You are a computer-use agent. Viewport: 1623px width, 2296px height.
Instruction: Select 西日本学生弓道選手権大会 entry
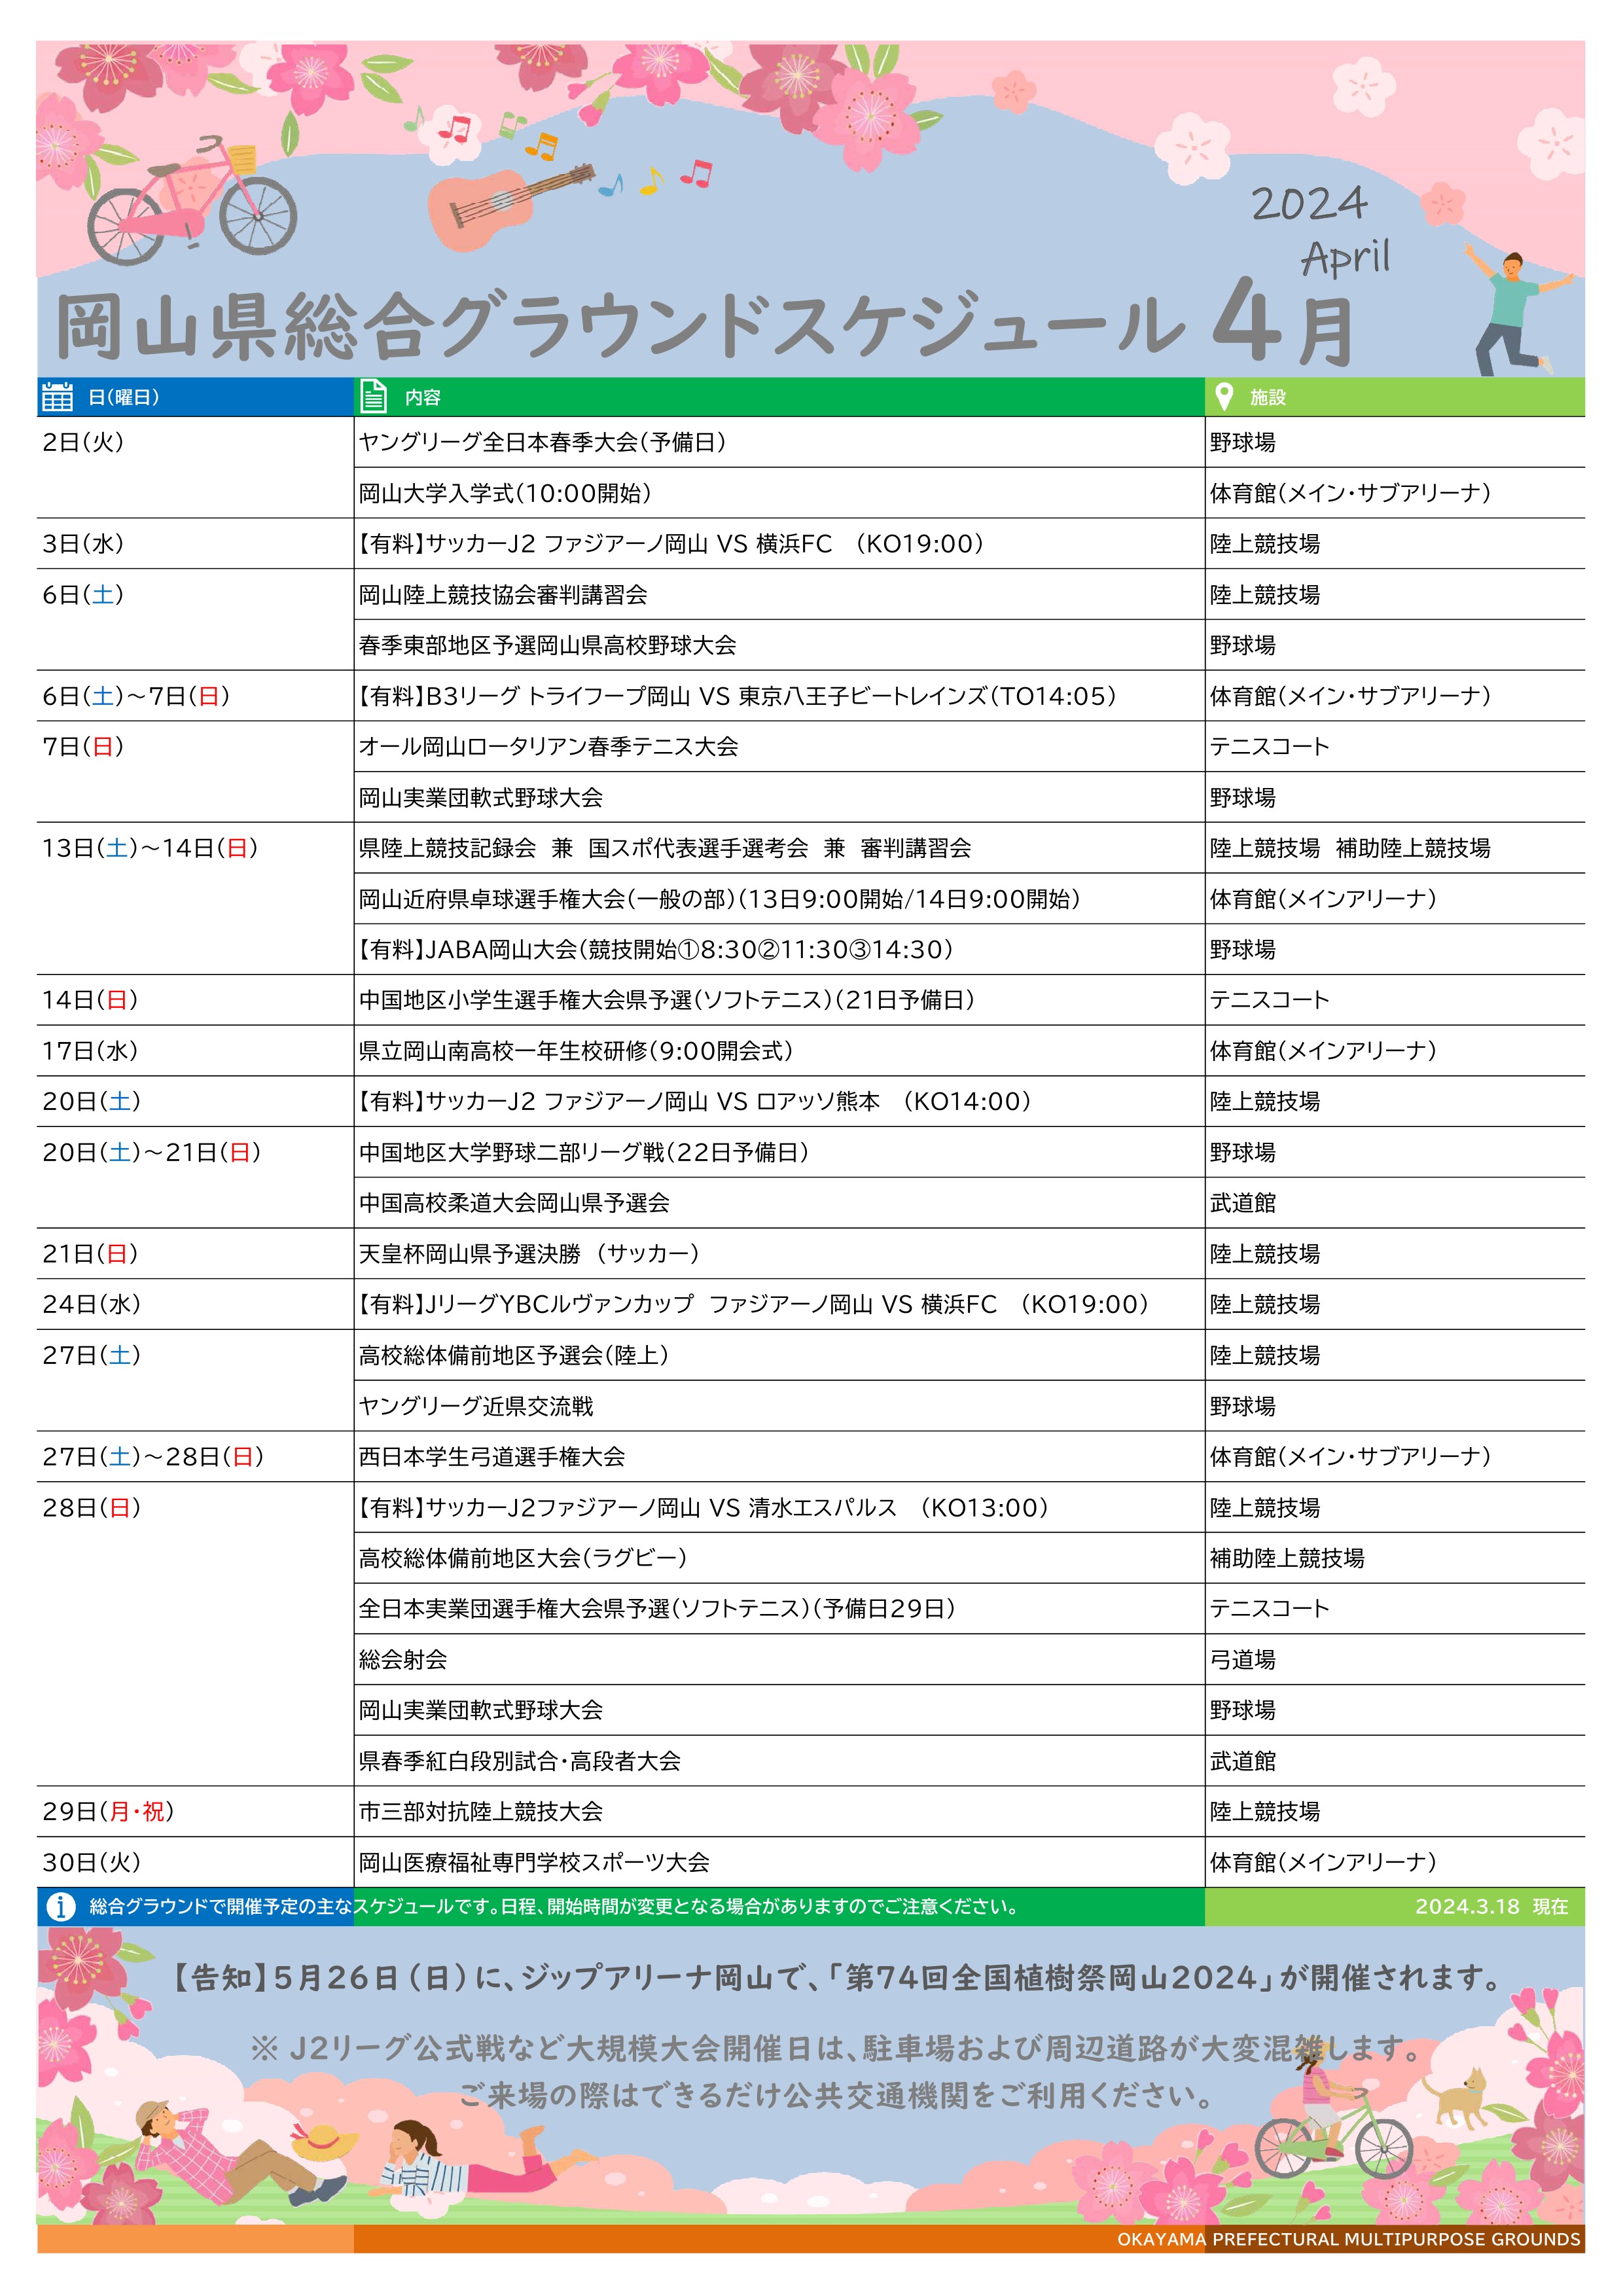(x=492, y=1456)
